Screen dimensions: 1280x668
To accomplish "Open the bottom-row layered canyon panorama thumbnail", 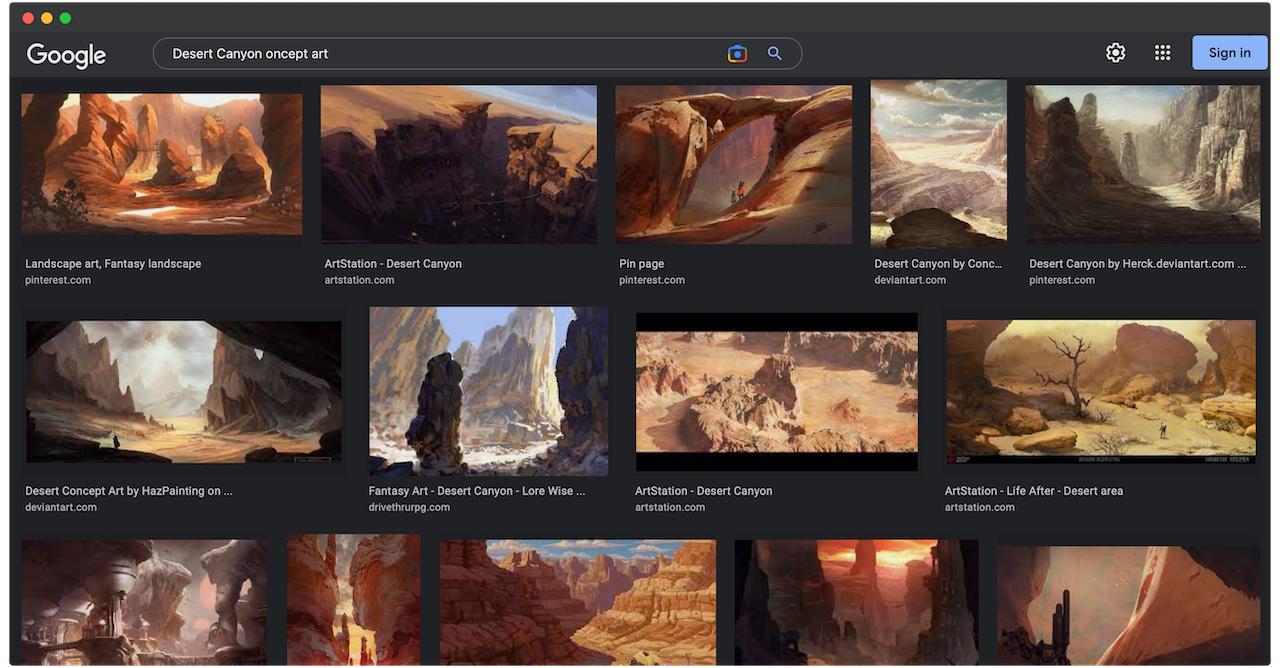I will [x=578, y=602].
